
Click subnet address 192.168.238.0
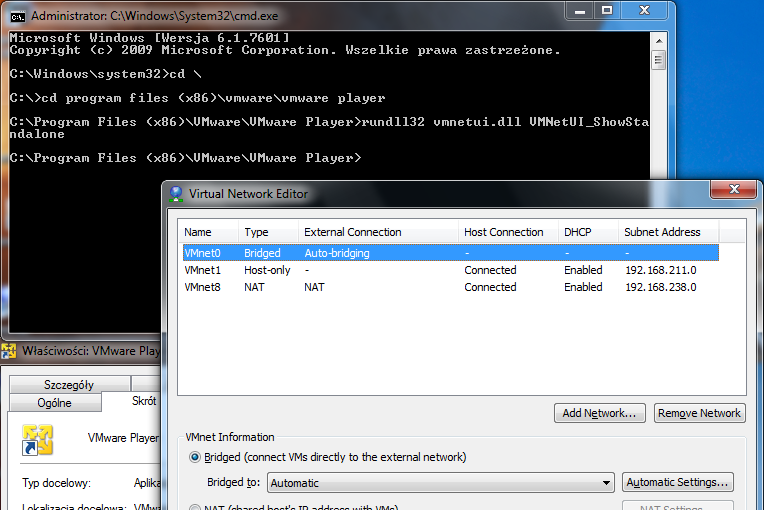[661, 287]
